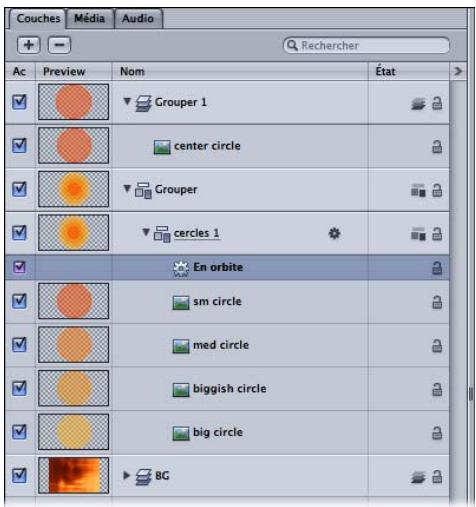Click the remove layer minus button
This screenshot has height=507, width=476.
[59, 45]
